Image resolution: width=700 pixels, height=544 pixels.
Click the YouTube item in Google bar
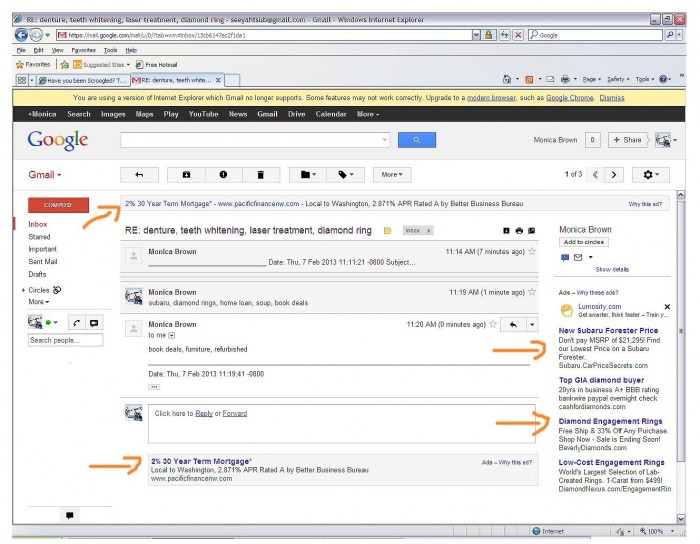(x=203, y=114)
